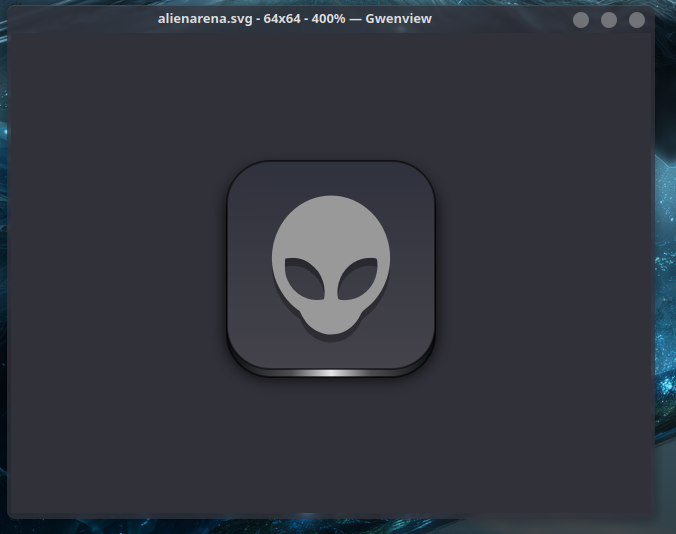
Task: Click the word Gwenview in the title bar
Action: [x=399, y=19]
